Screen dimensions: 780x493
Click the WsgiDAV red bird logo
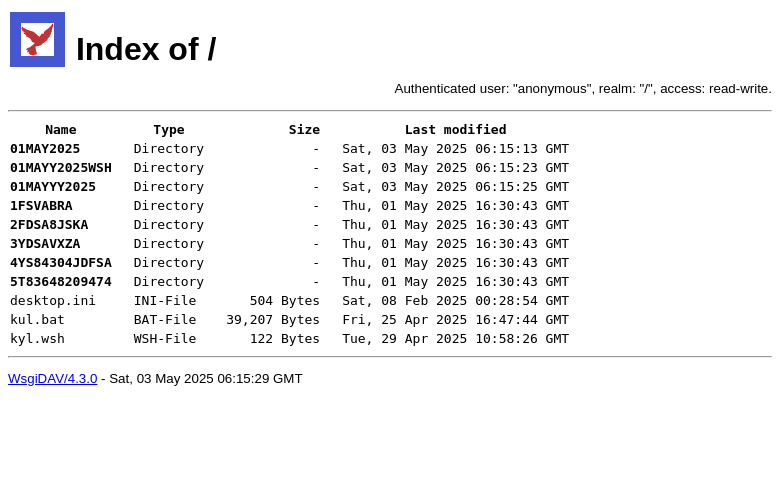point(37,39)
